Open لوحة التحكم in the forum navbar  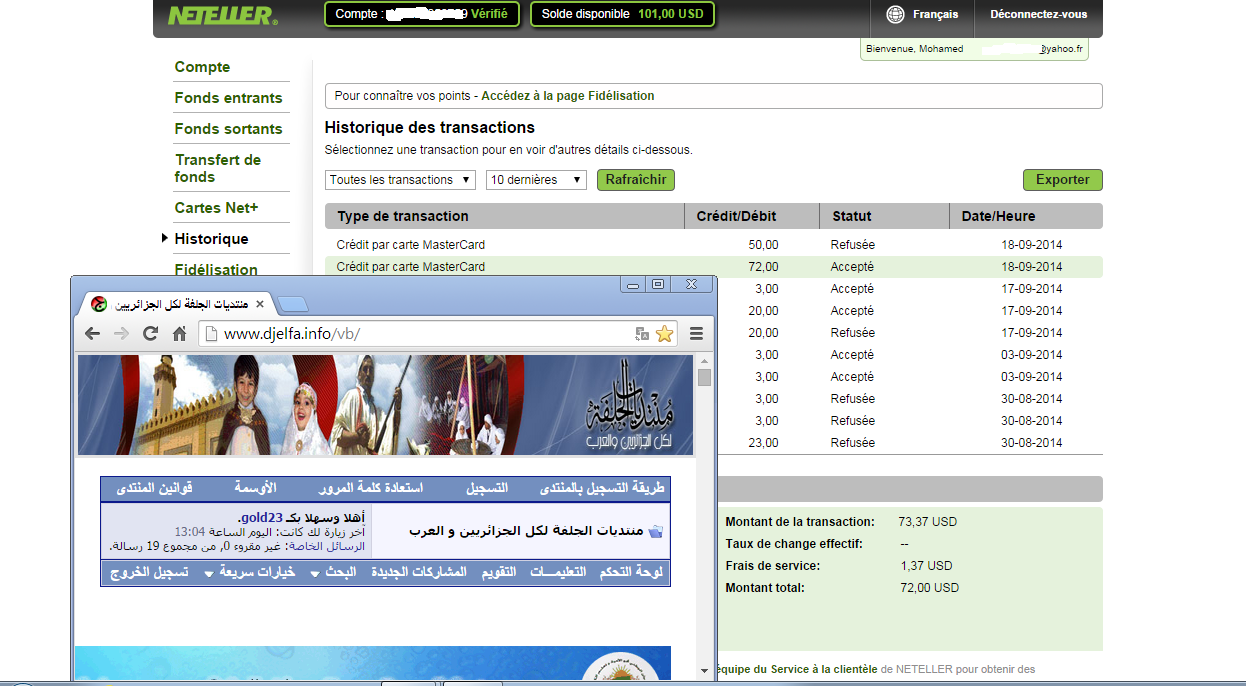[632, 573]
